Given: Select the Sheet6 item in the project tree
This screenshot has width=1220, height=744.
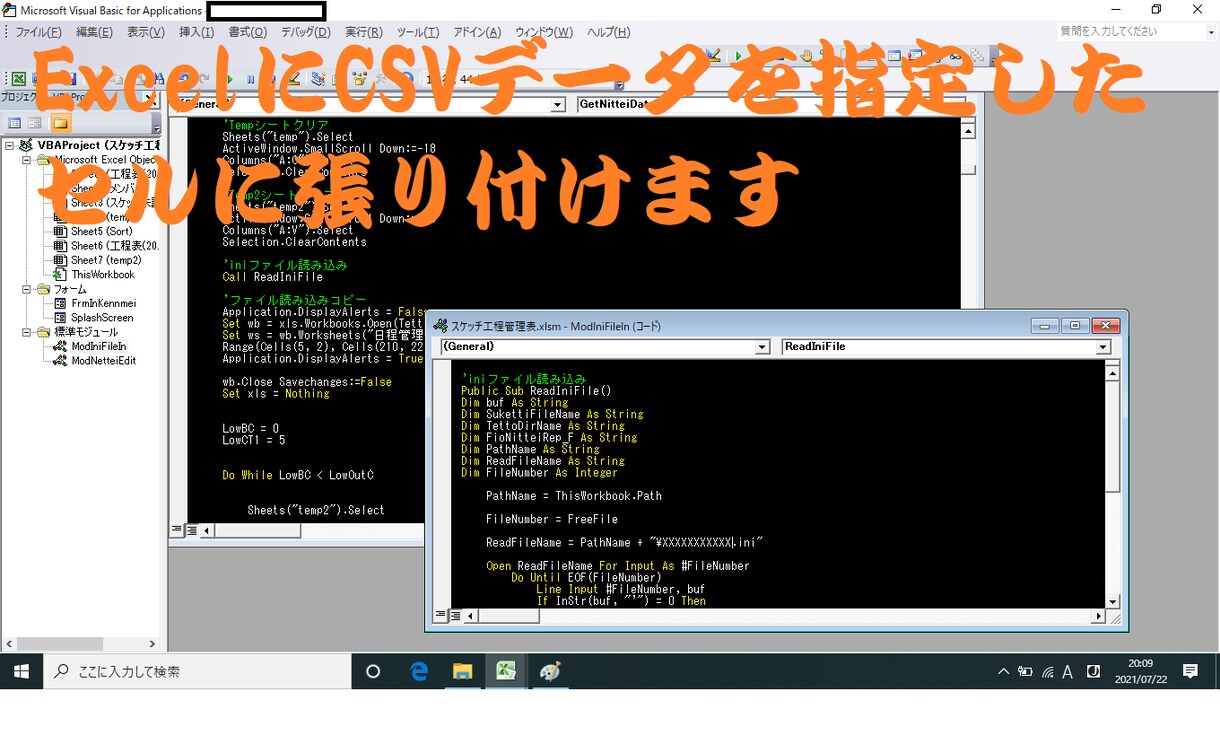Looking at the screenshot, I should [115, 246].
